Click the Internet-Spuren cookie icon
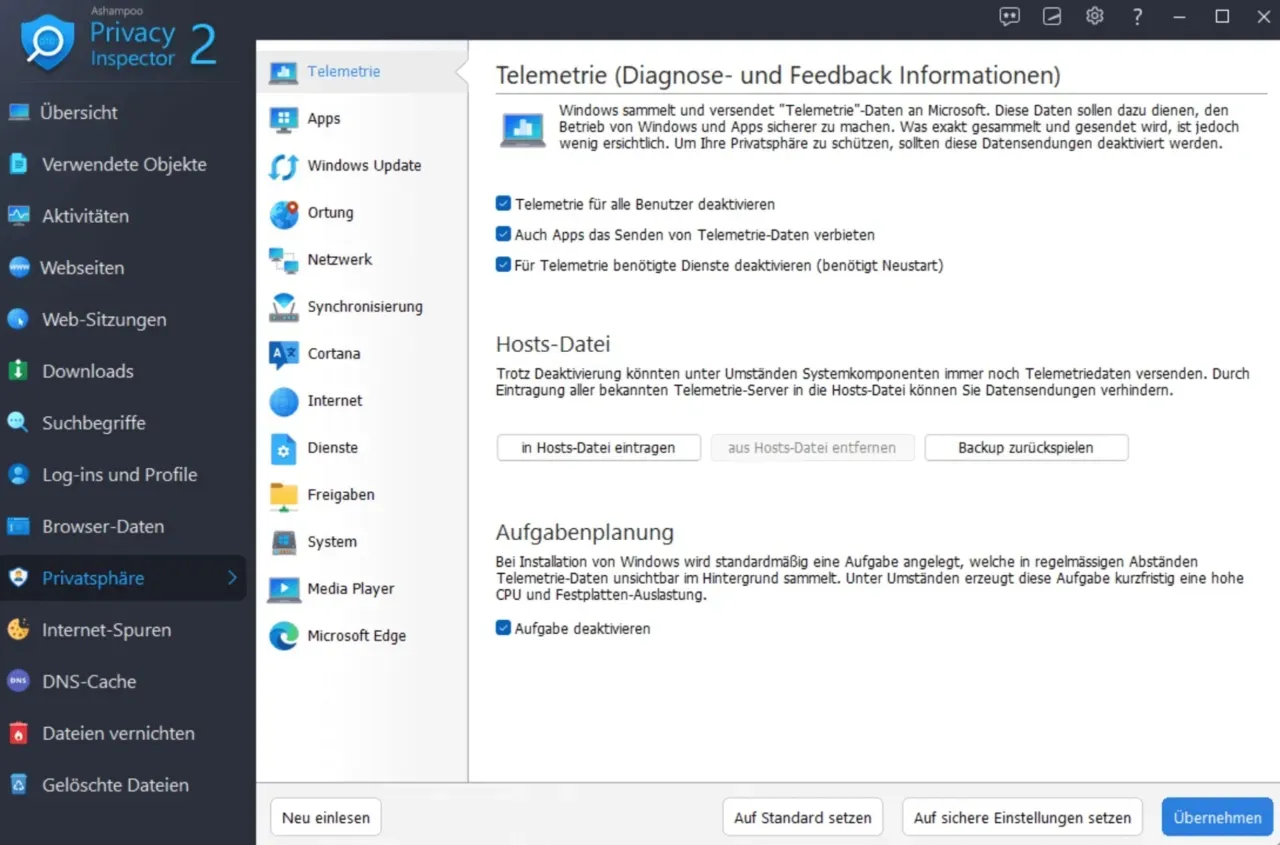This screenshot has width=1280, height=845. (18, 630)
